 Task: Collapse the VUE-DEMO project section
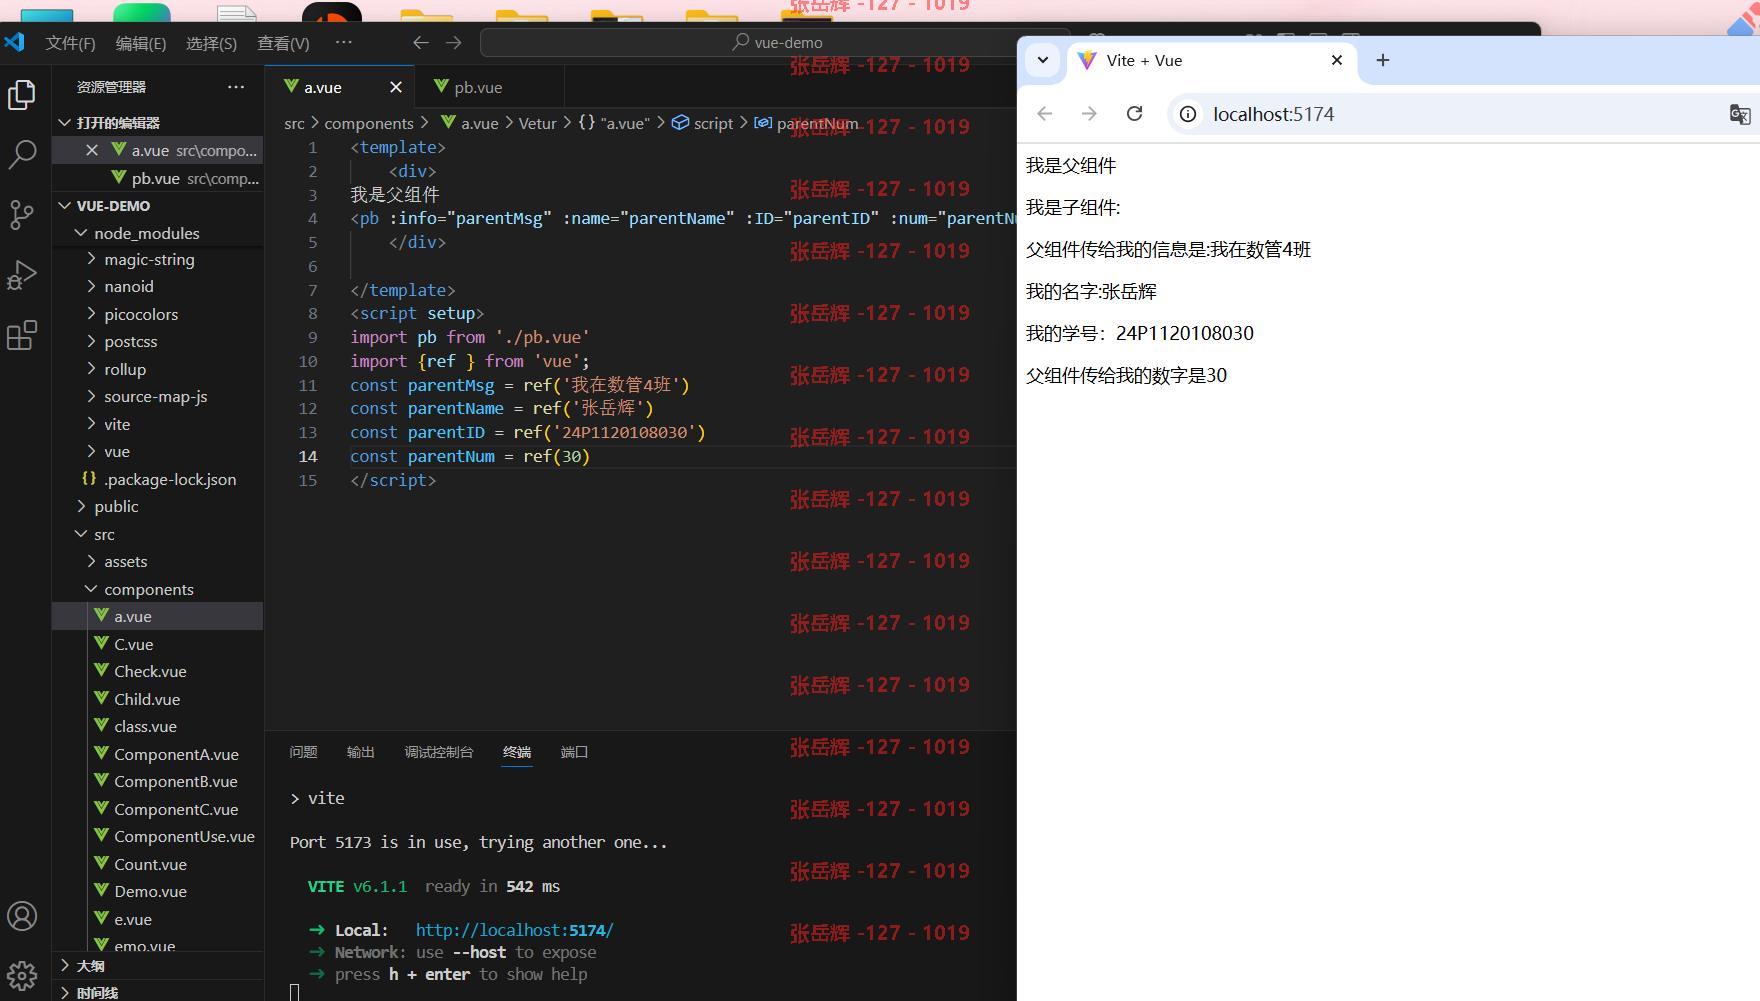[66, 205]
